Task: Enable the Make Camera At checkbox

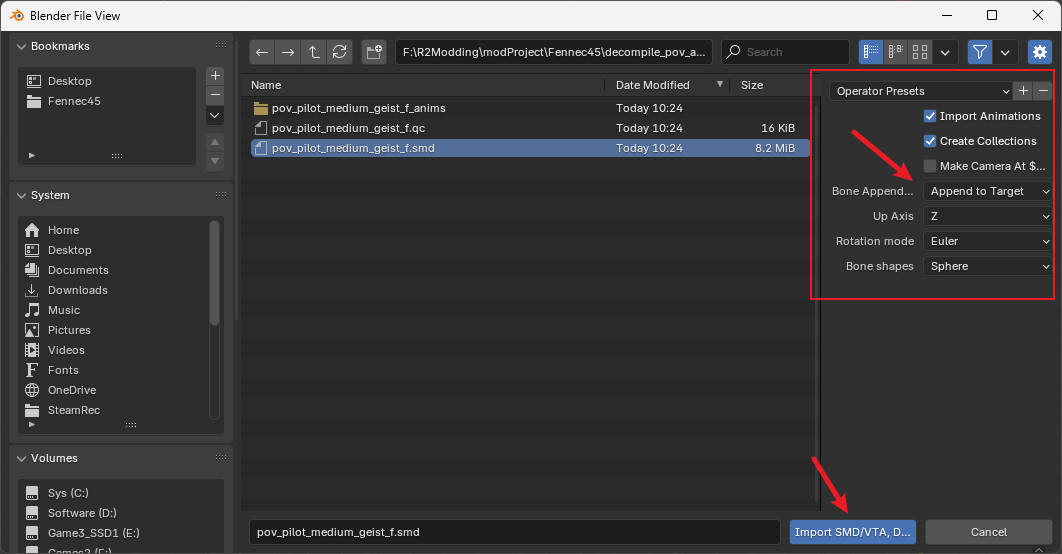Action: [930, 166]
